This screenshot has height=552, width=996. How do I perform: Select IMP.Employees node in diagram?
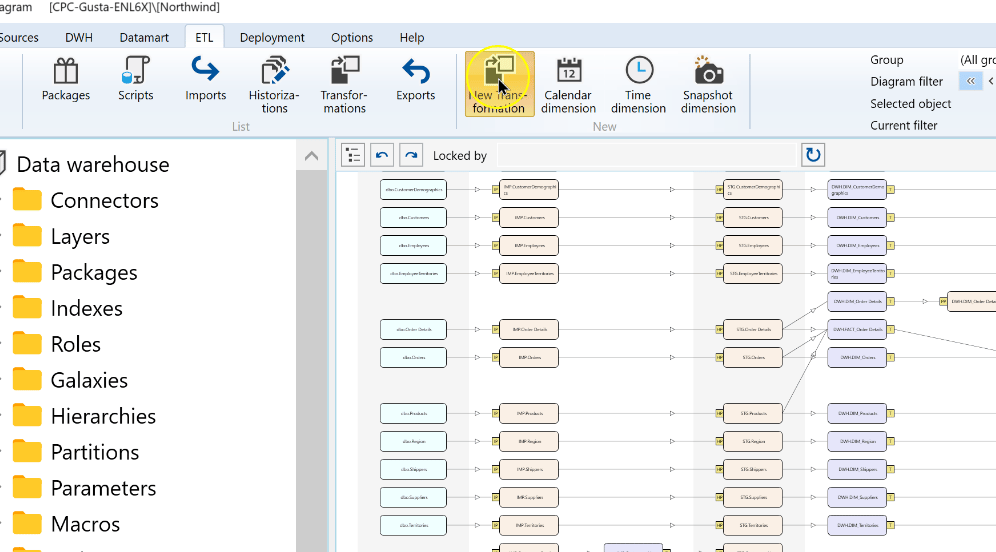[x=529, y=245]
